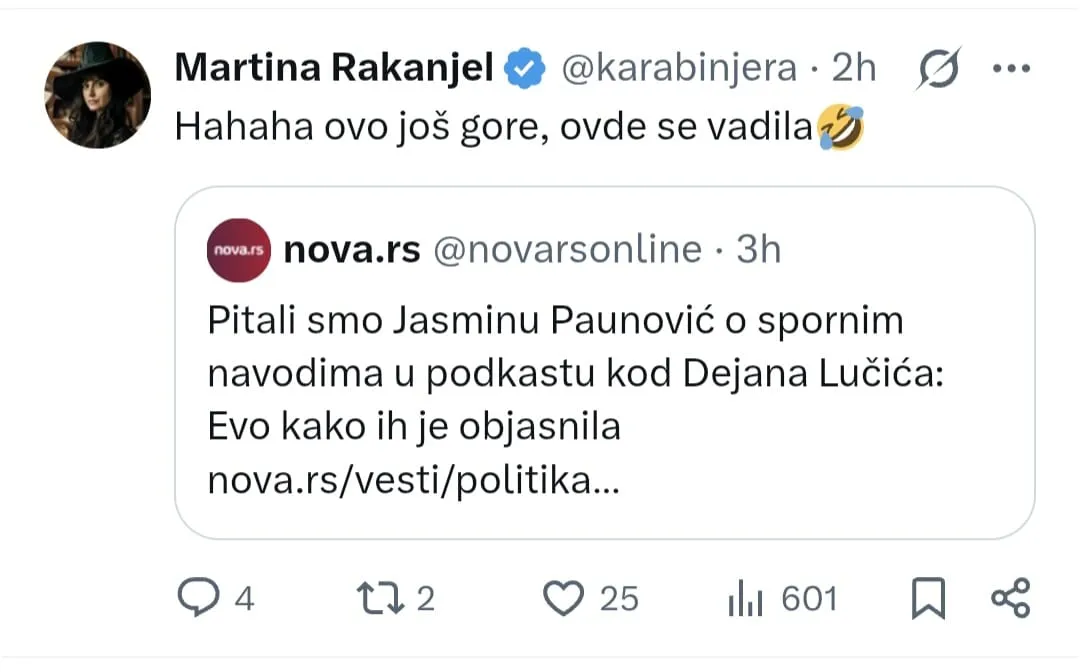View analytics bar chart icon
Image resolution: width=1080 pixels, height=672 pixels.
(x=745, y=598)
